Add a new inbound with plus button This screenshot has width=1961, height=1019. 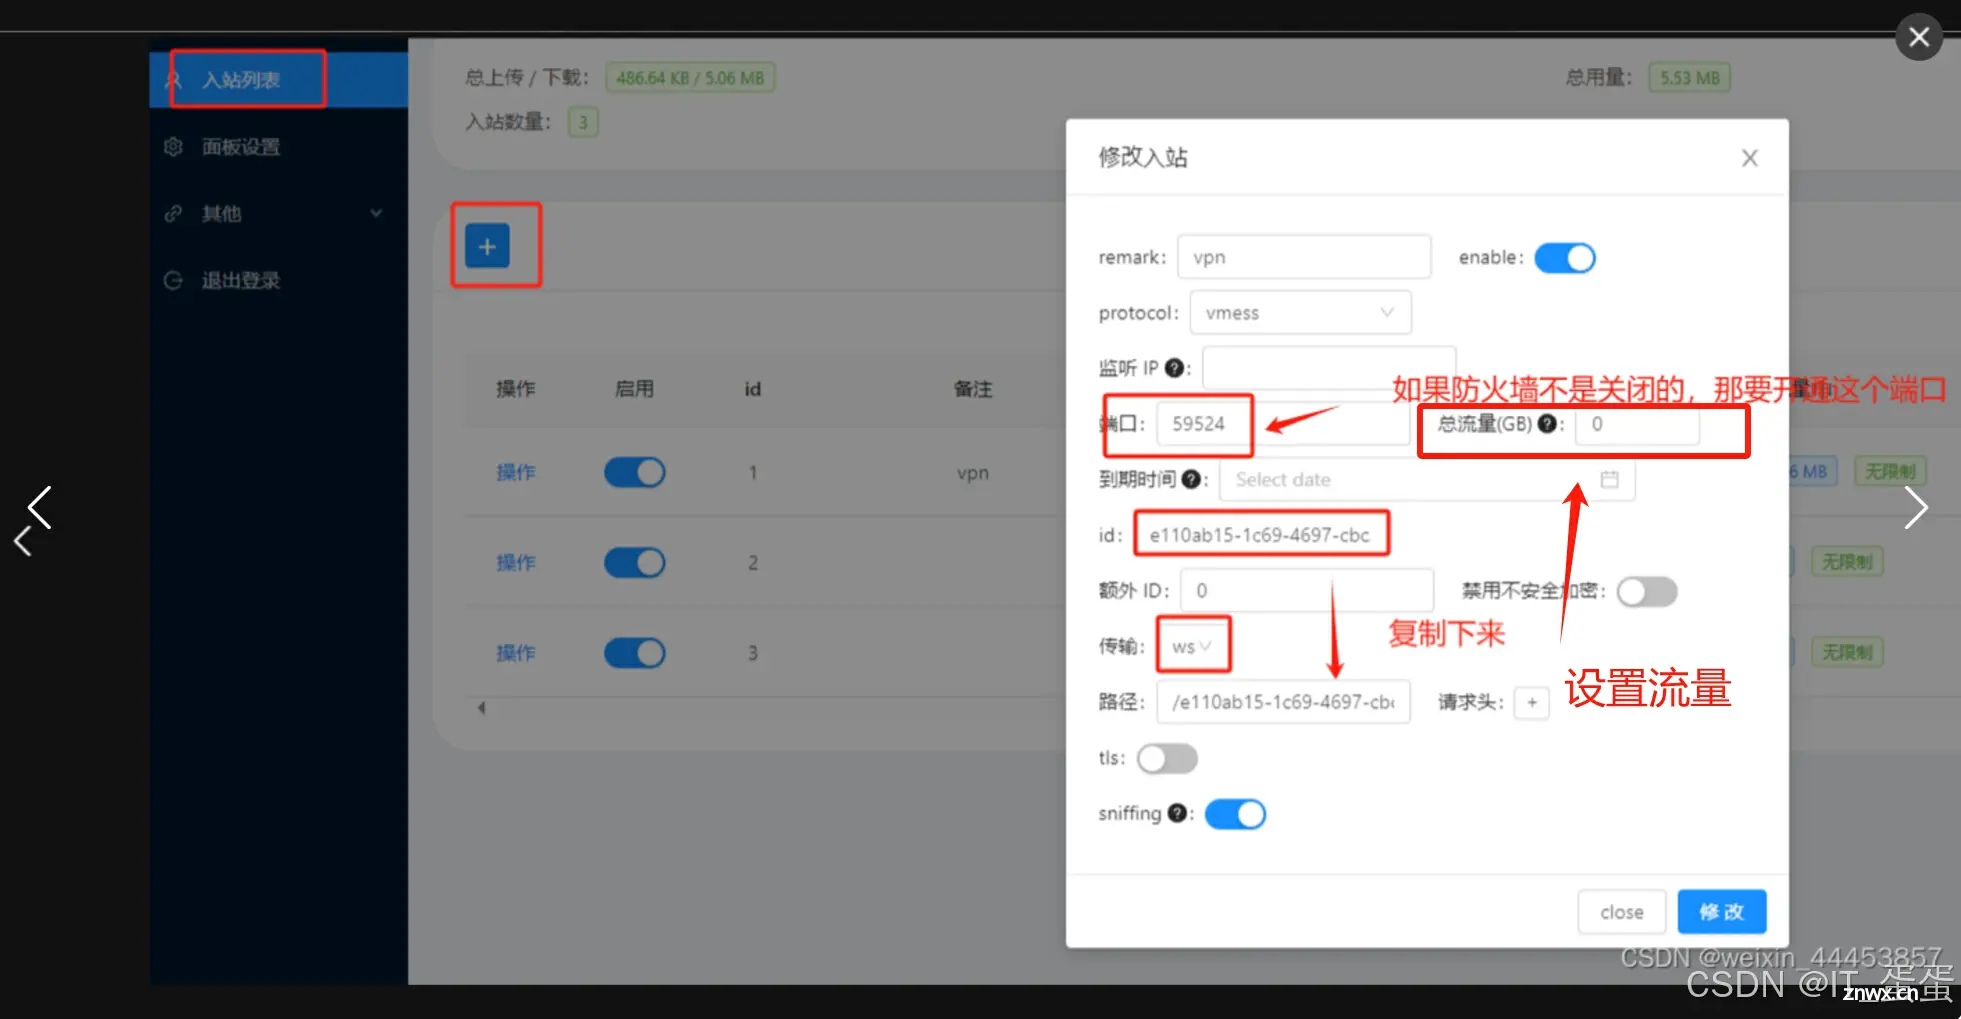coord(487,246)
